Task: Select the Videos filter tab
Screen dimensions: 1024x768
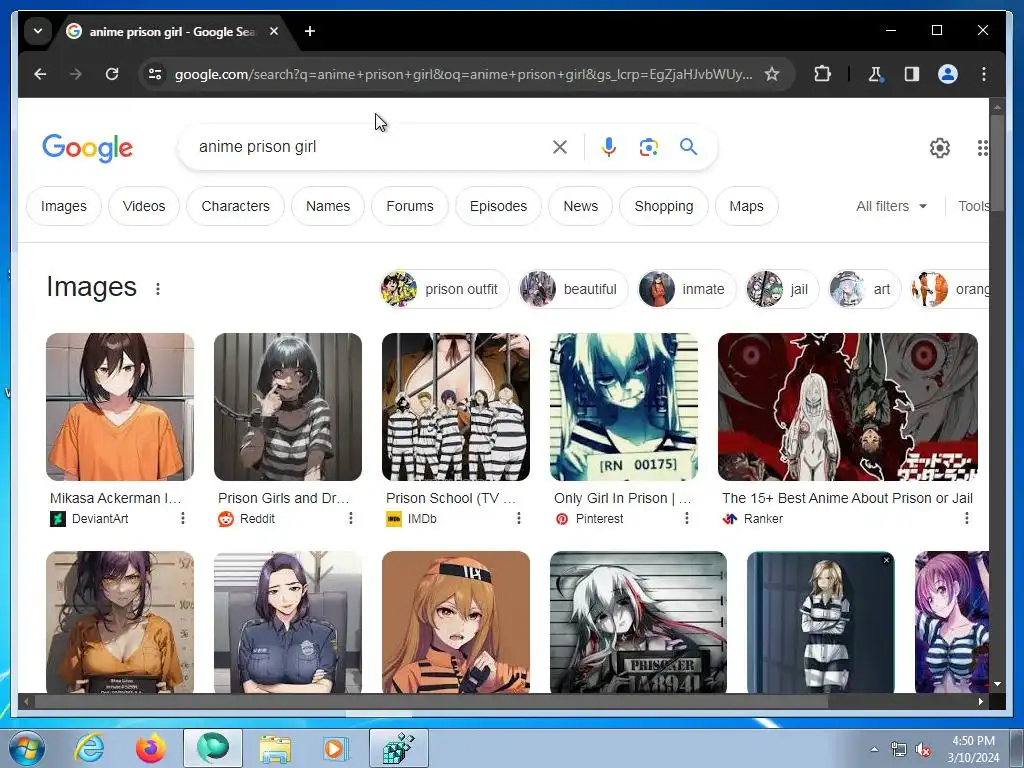Action: tap(144, 206)
